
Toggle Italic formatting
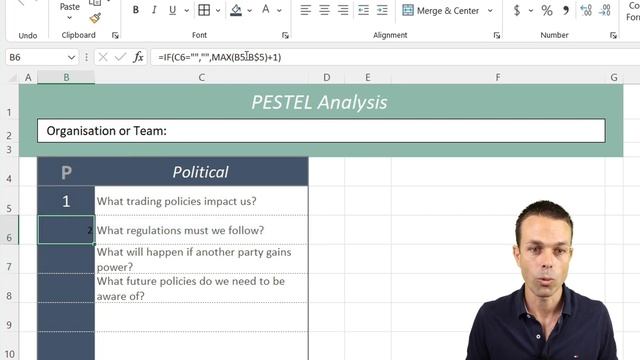coord(154,10)
